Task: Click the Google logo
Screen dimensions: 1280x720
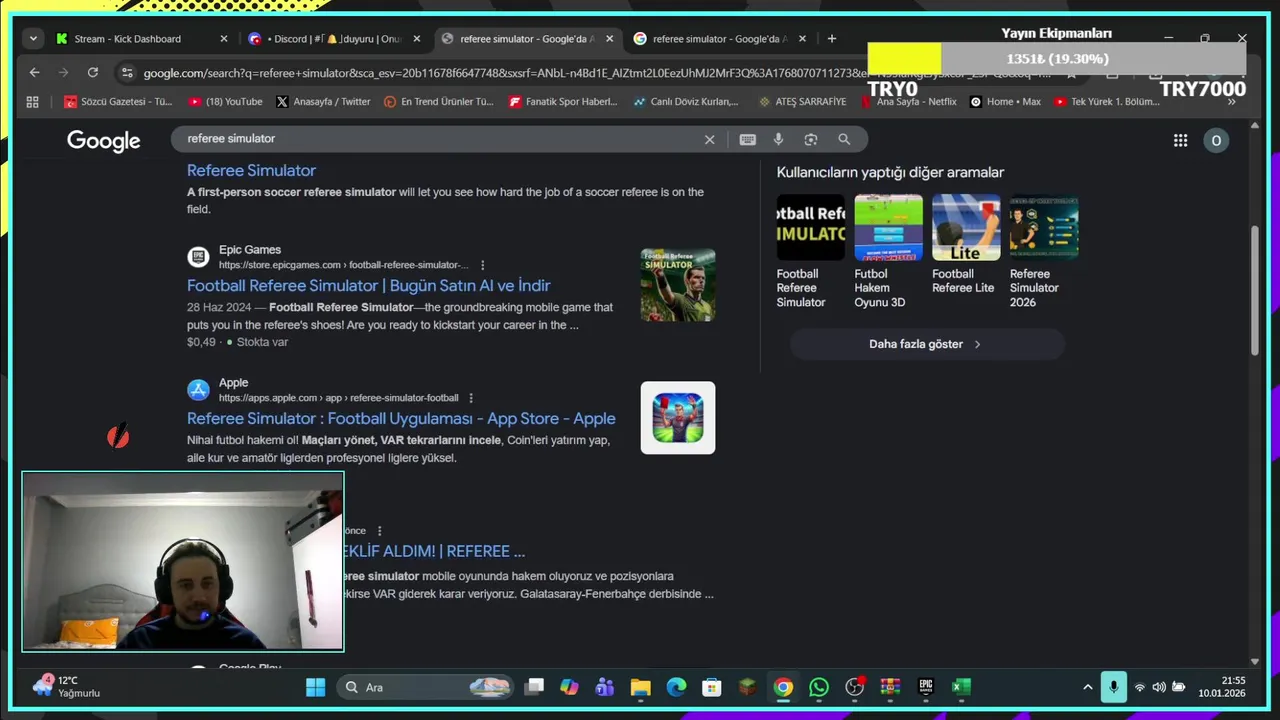Action: pos(104,141)
